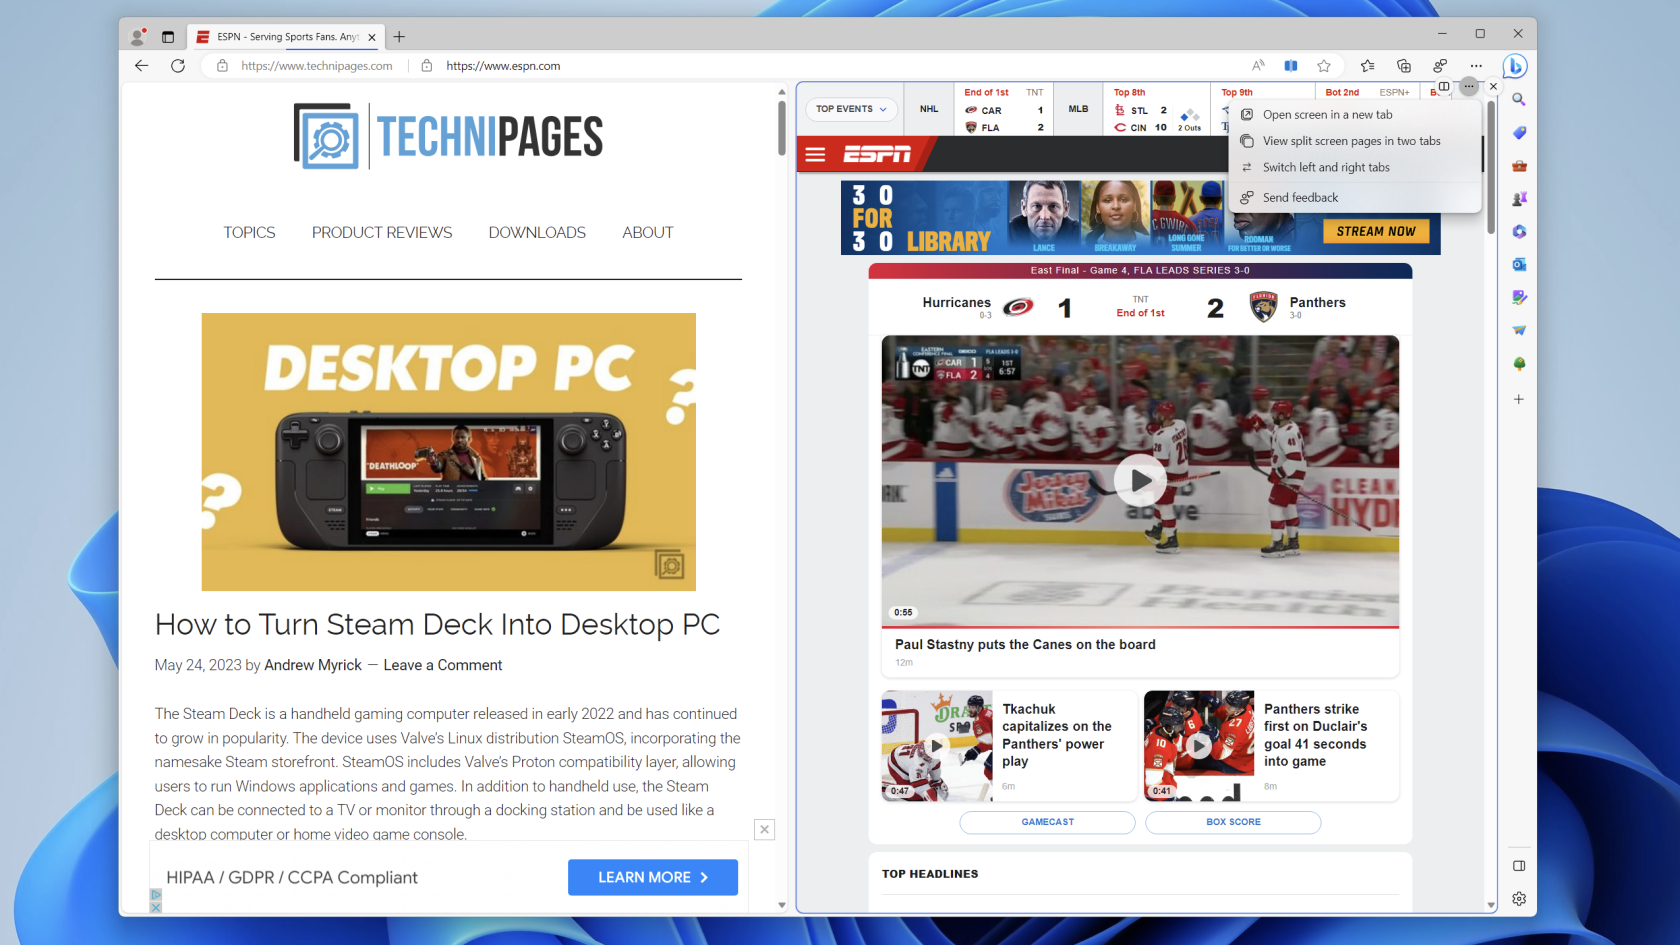Open the profile avatar icon in title bar

(138, 37)
